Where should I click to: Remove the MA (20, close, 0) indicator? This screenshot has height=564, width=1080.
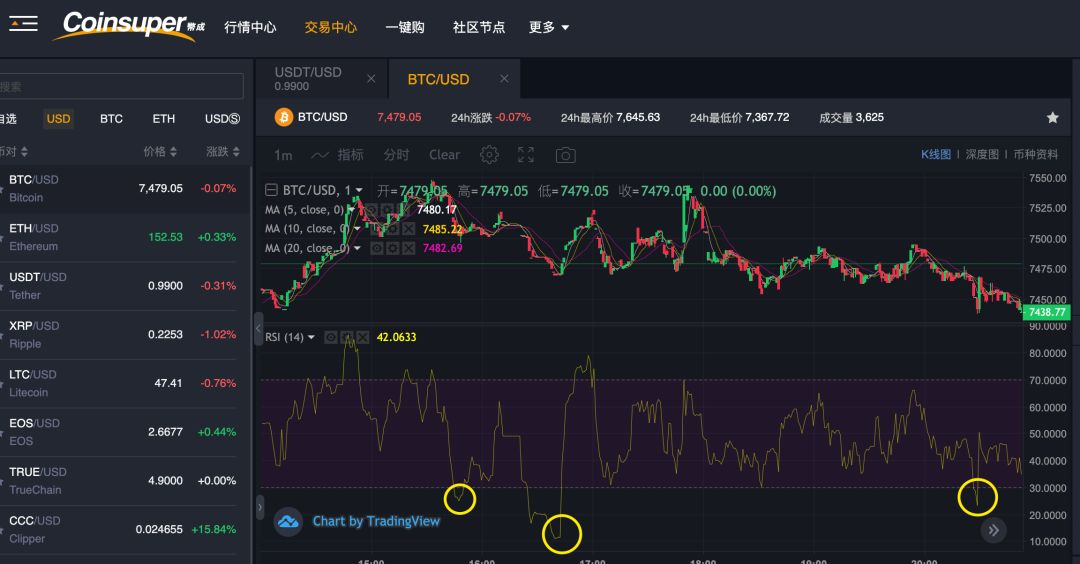pos(408,248)
